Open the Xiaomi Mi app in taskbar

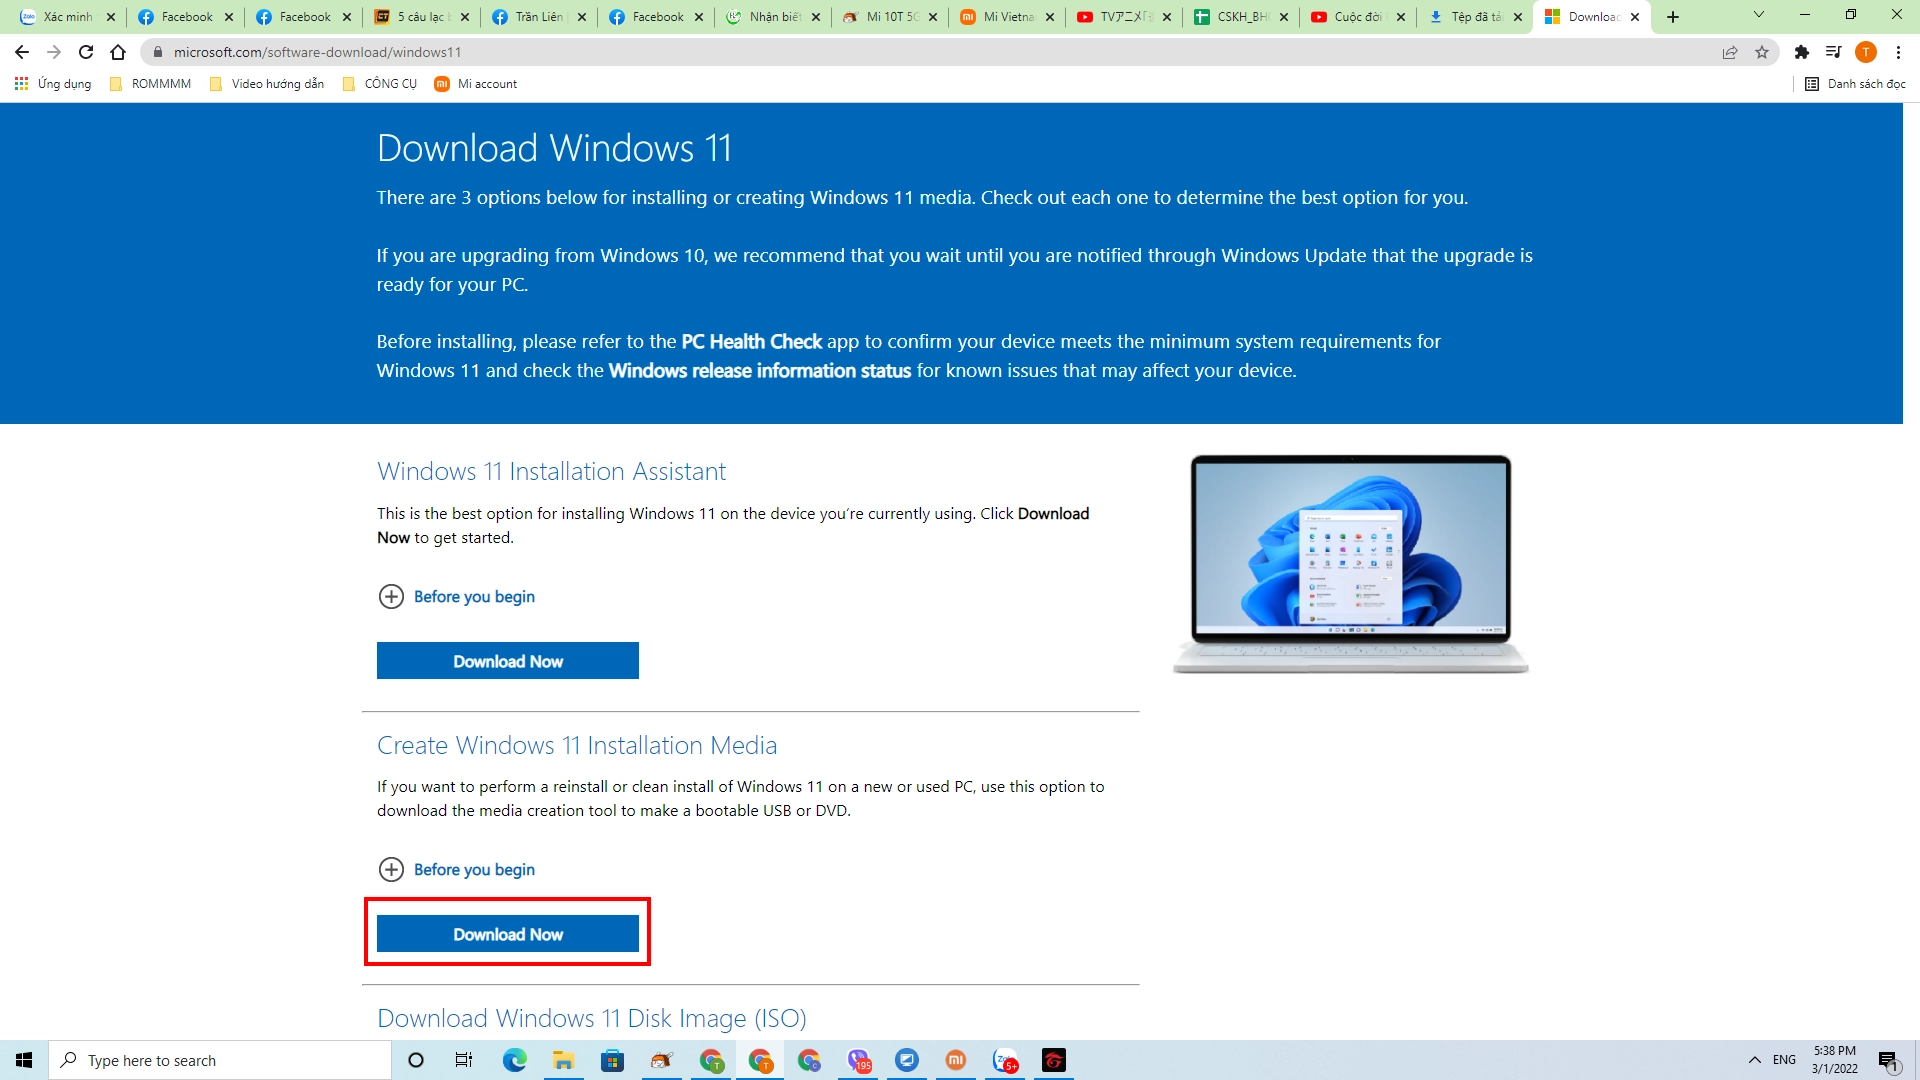tap(956, 1060)
